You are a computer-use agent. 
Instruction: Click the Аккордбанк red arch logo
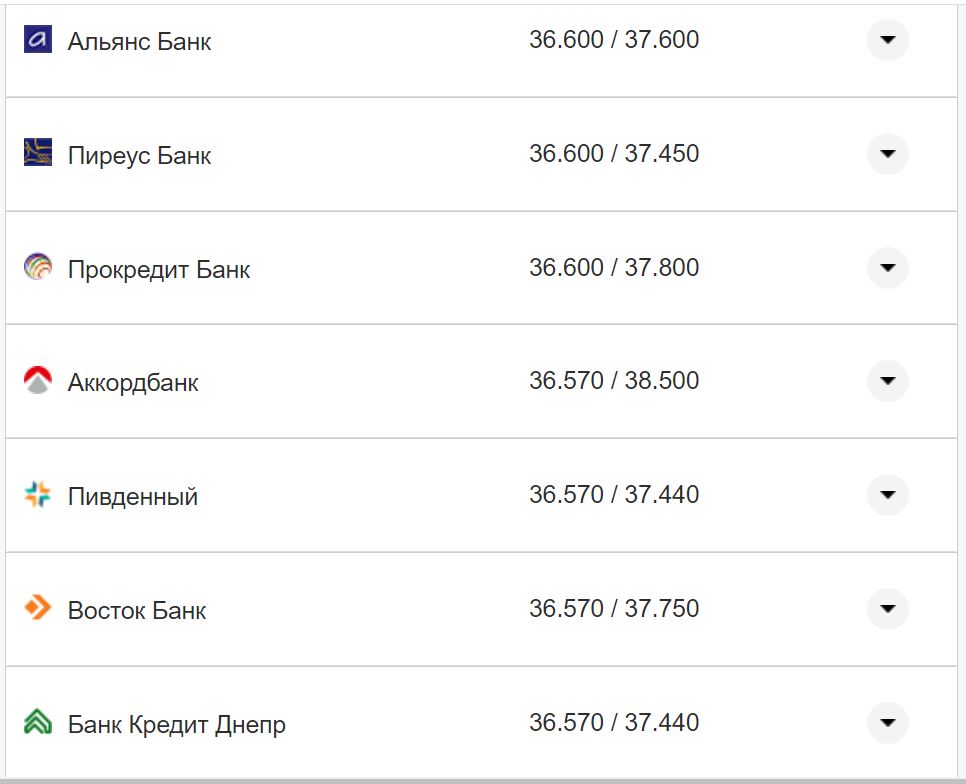[x=36, y=381]
